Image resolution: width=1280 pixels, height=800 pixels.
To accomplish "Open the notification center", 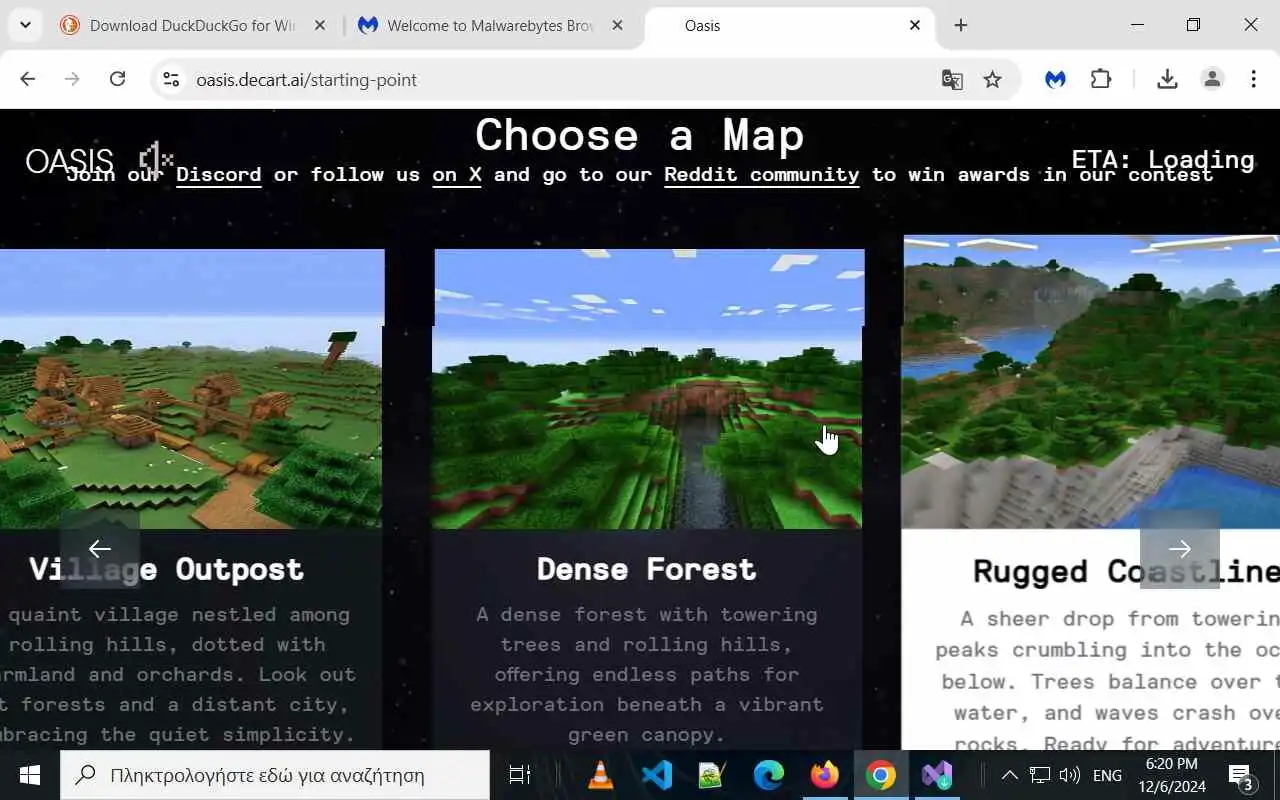I will click(1241, 775).
